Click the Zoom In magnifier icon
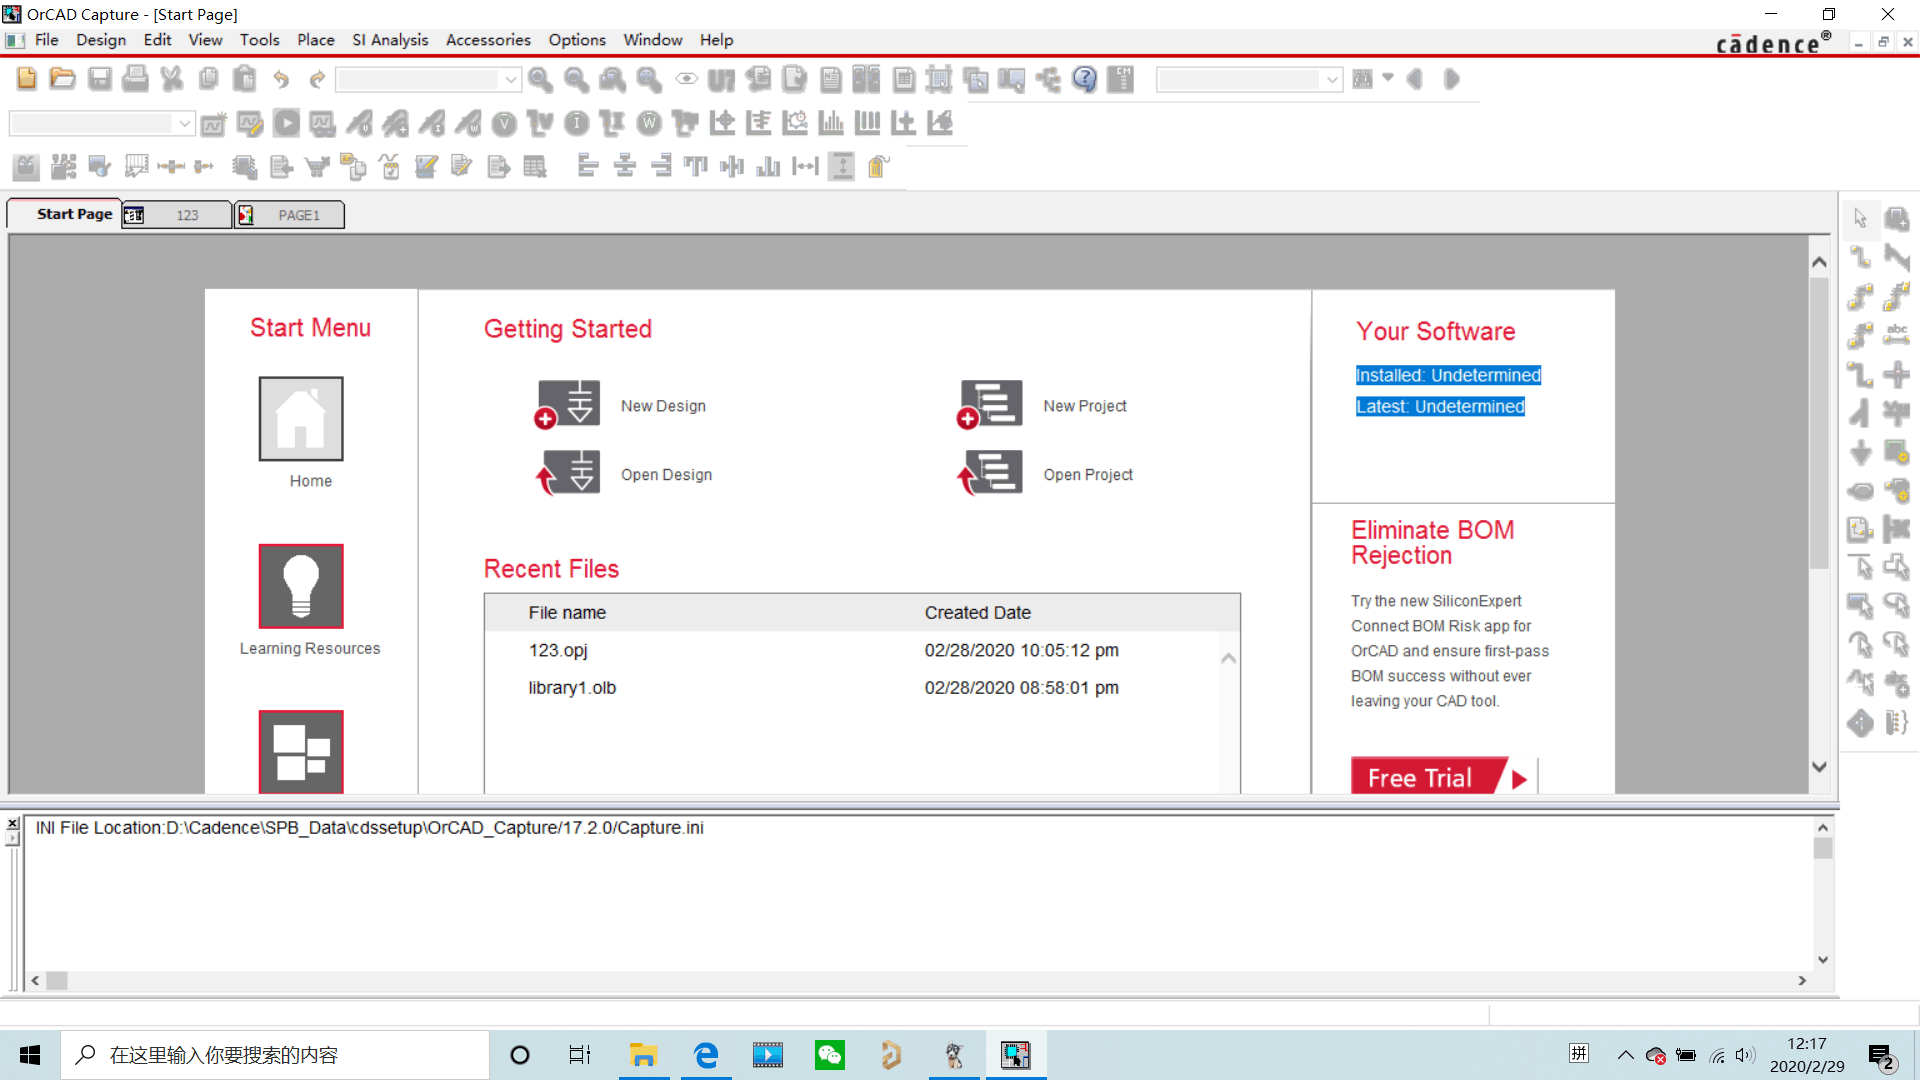Image resolution: width=1920 pixels, height=1080 pixels. (541, 79)
